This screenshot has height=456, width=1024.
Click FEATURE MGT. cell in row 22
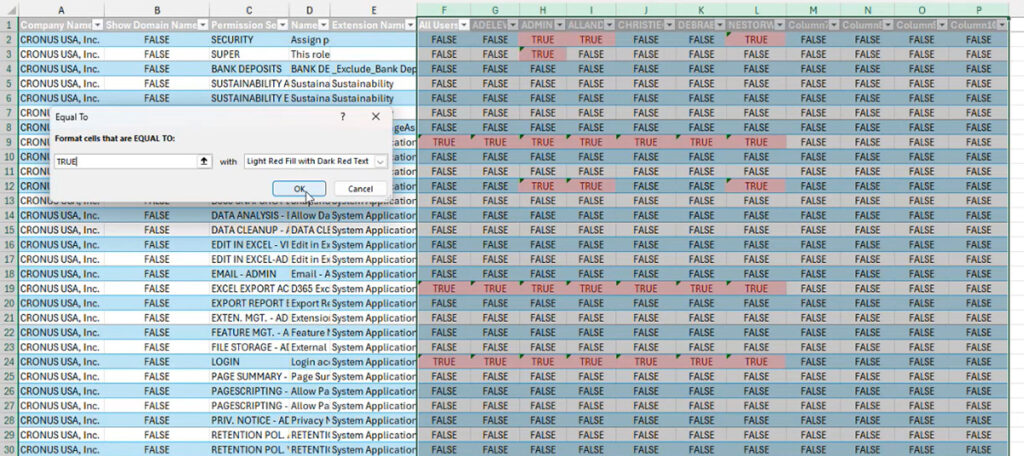[x=249, y=333]
